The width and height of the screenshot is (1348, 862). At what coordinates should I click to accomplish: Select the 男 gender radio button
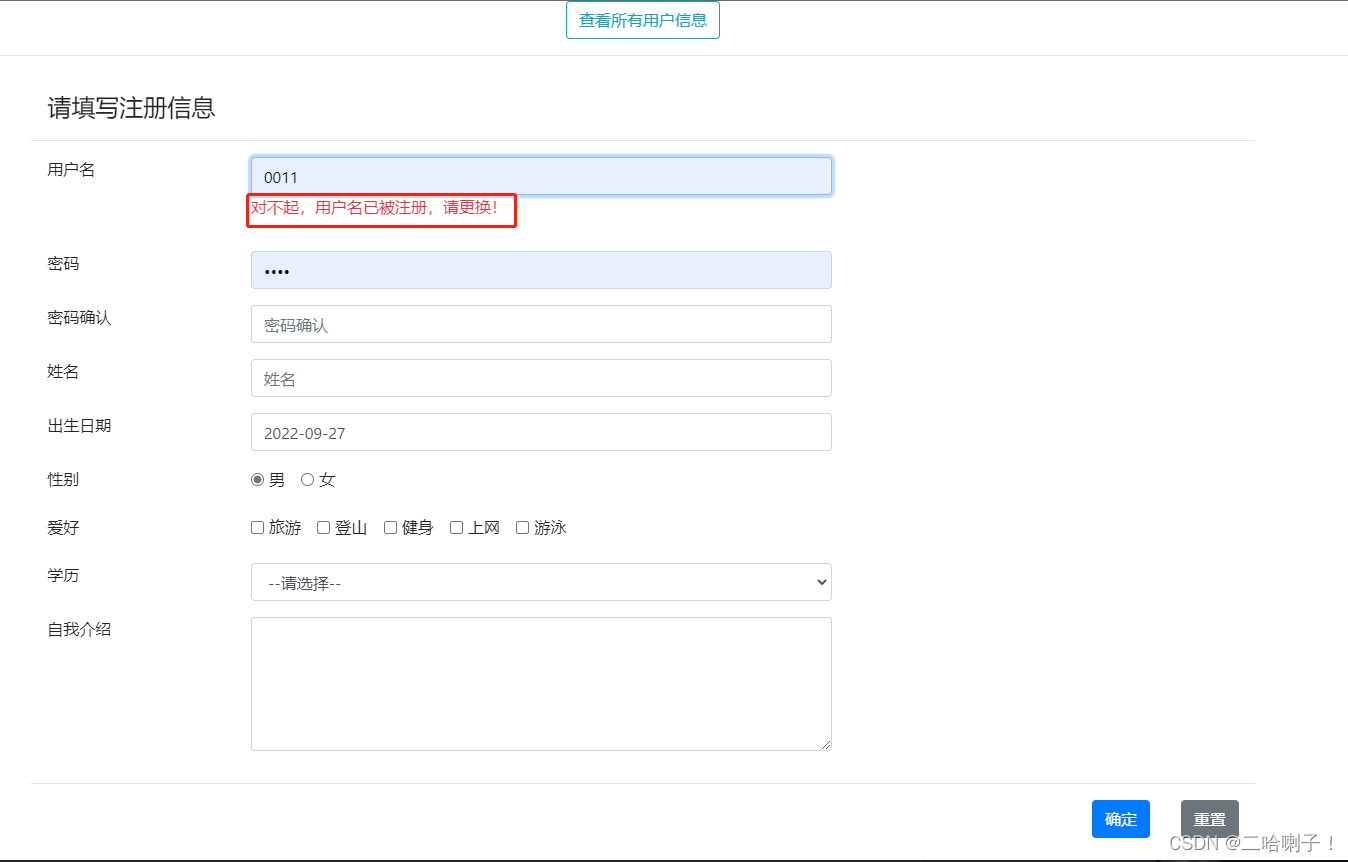(x=257, y=479)
